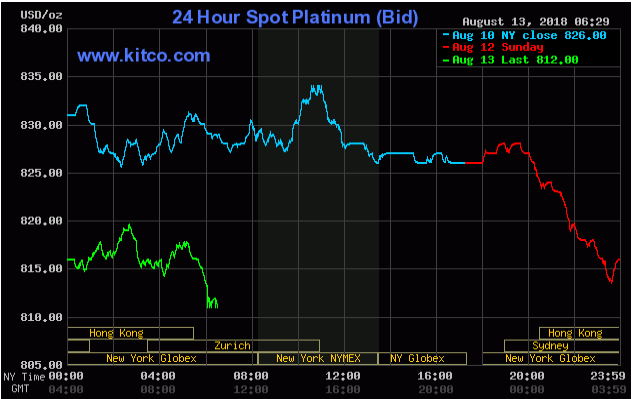Click the 805.00 price axis label
Viewport: 632px width, 399px height.
(41, 365)
